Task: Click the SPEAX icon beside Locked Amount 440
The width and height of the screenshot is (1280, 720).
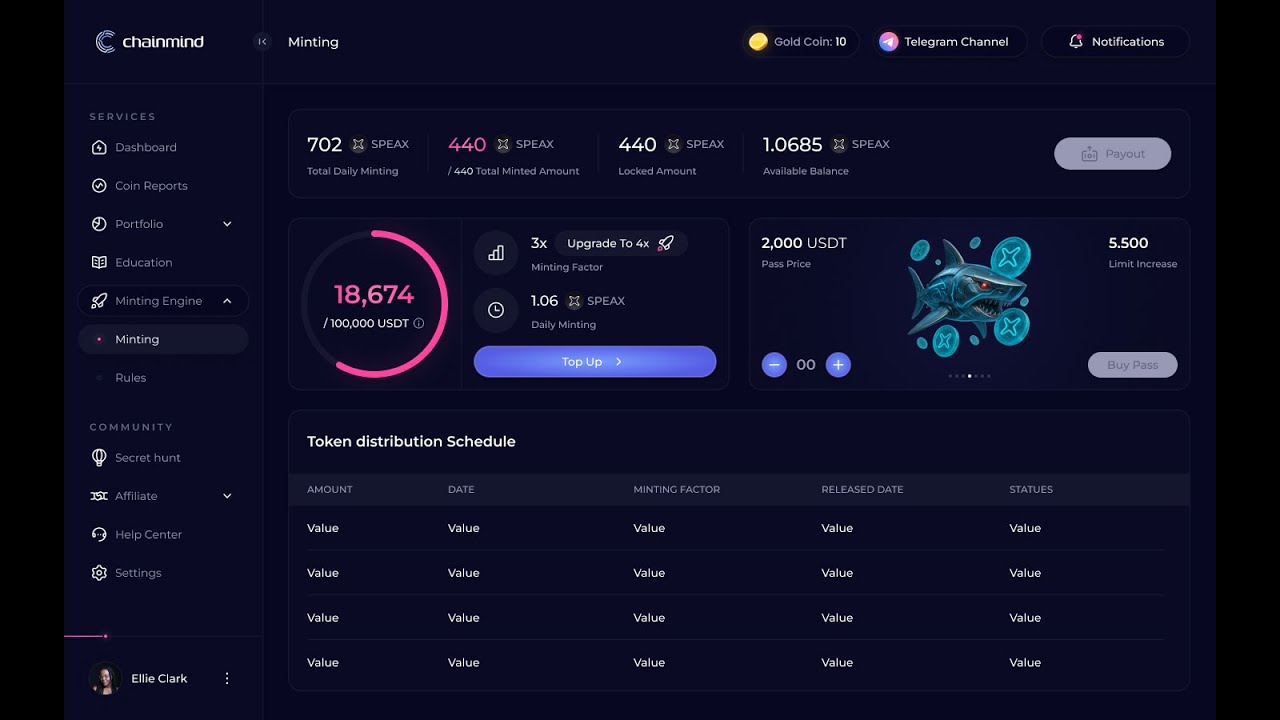Action: [x=673, y=144]
